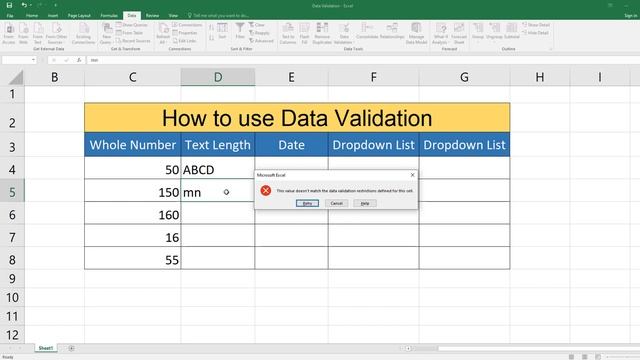This screenshot has width=640, height=360.
Task: Click the From Web icon
Action: tap(23, 33)
